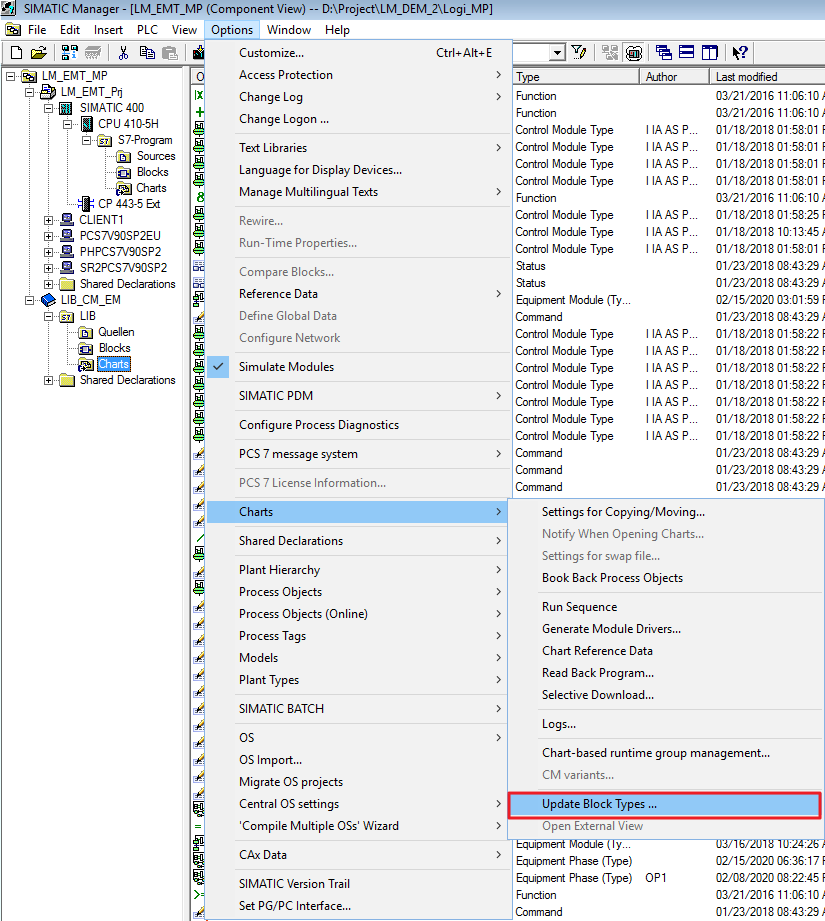Select Configure Process Diagnostics menu entry

358,425
